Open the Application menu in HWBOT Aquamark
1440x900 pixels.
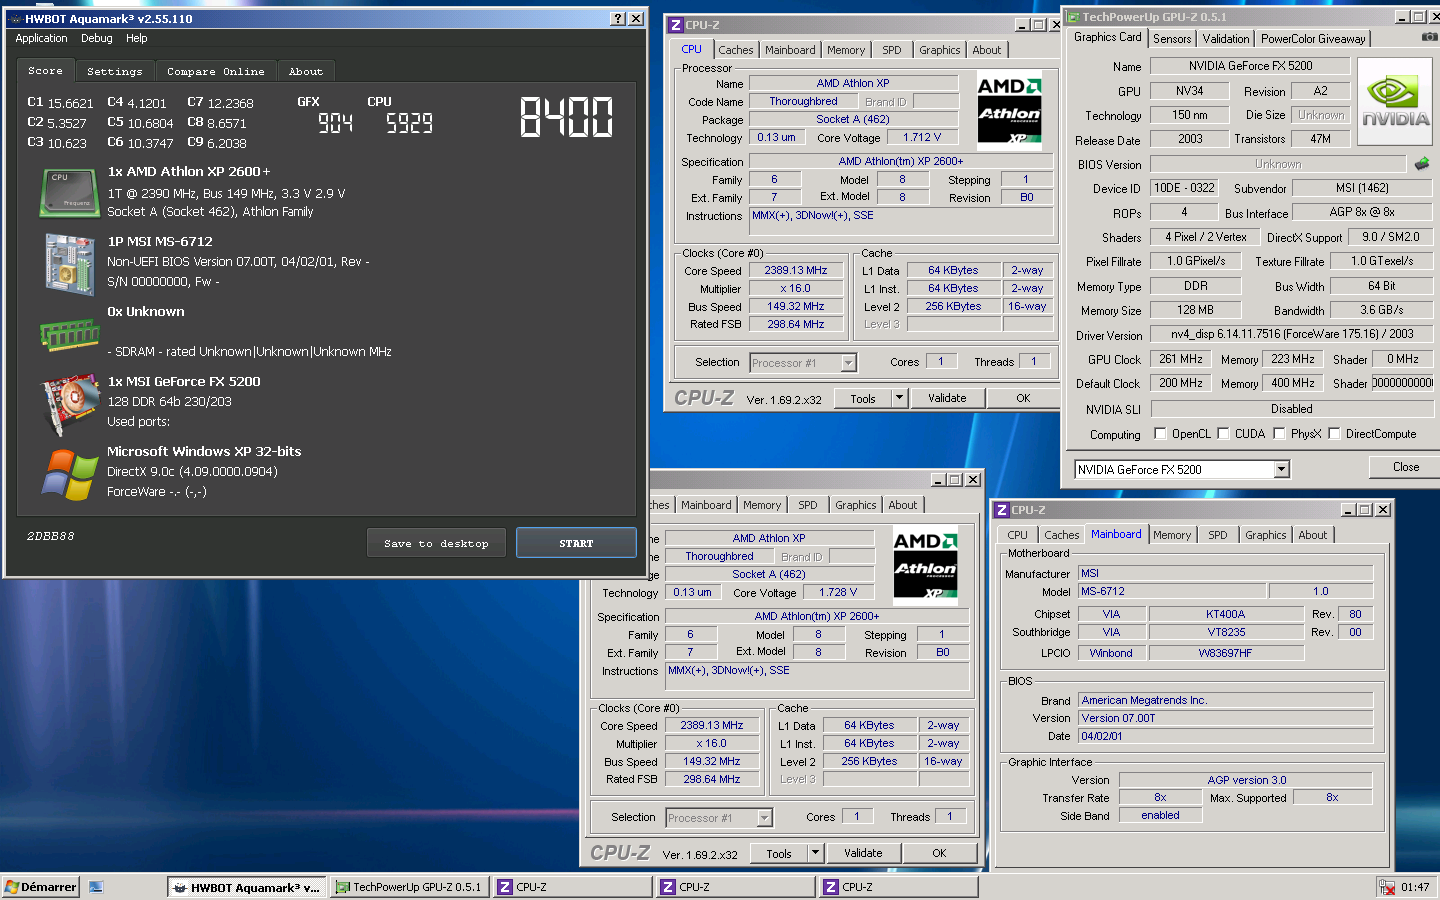[41, 38]
